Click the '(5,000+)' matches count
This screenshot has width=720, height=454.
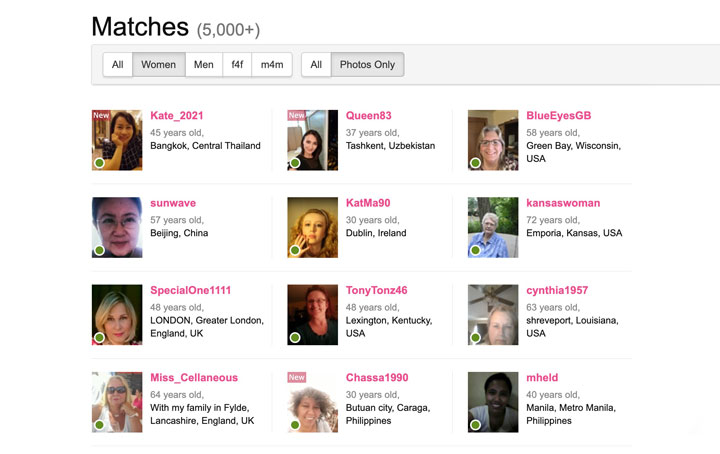[228, 30]
